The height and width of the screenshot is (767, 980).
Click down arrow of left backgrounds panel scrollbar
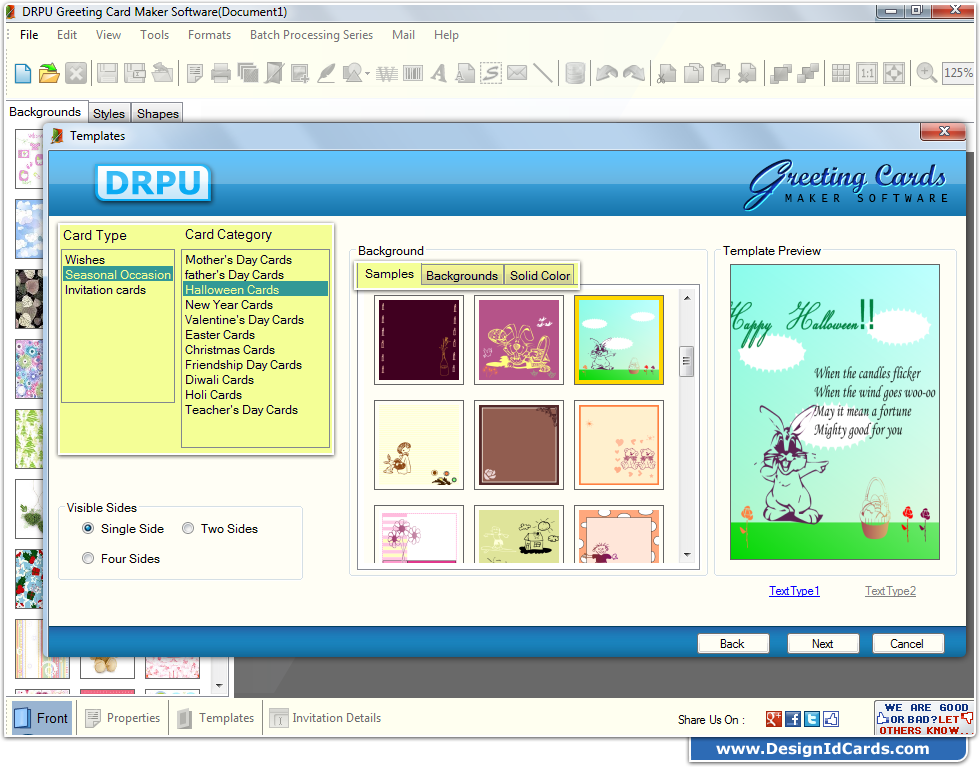219,686
